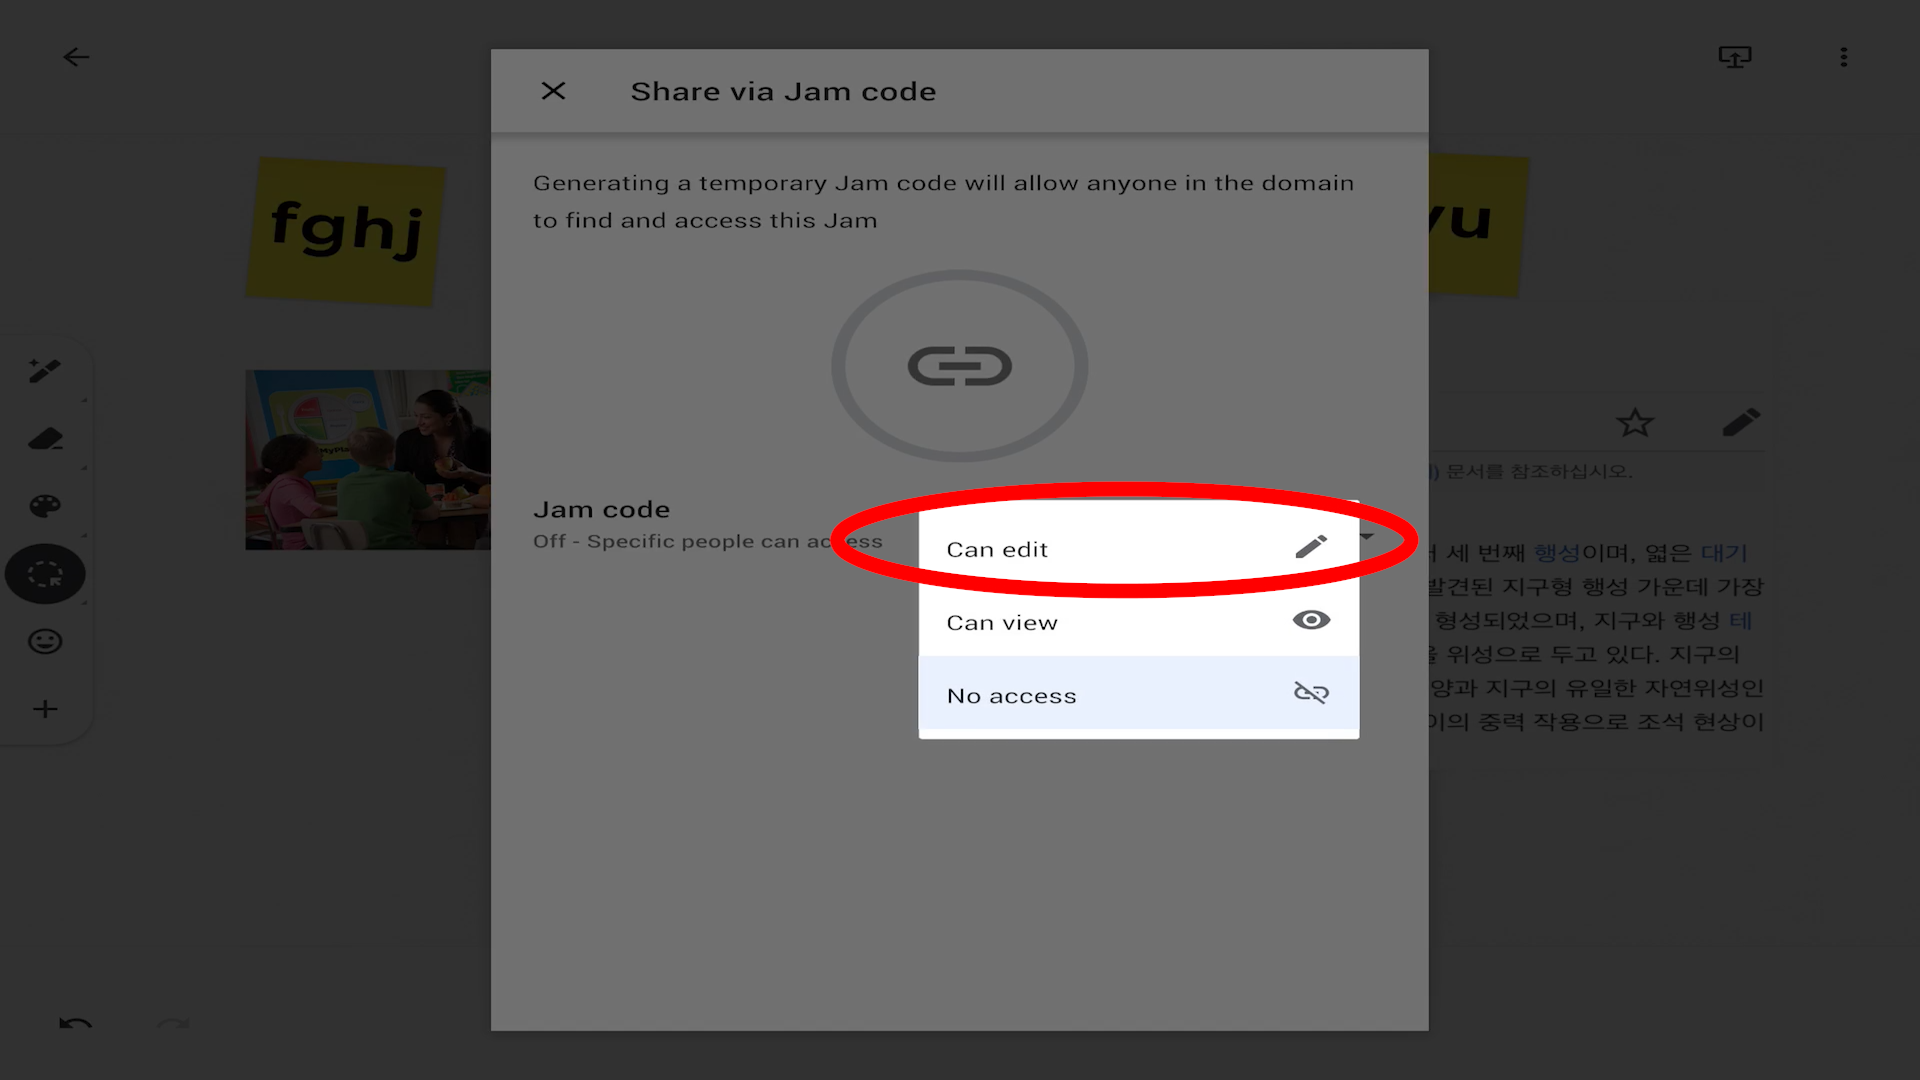The height and width of the screenshot is (1080, 1920).
Task: Choose the No access option
Action: [x=1138, y=694]
